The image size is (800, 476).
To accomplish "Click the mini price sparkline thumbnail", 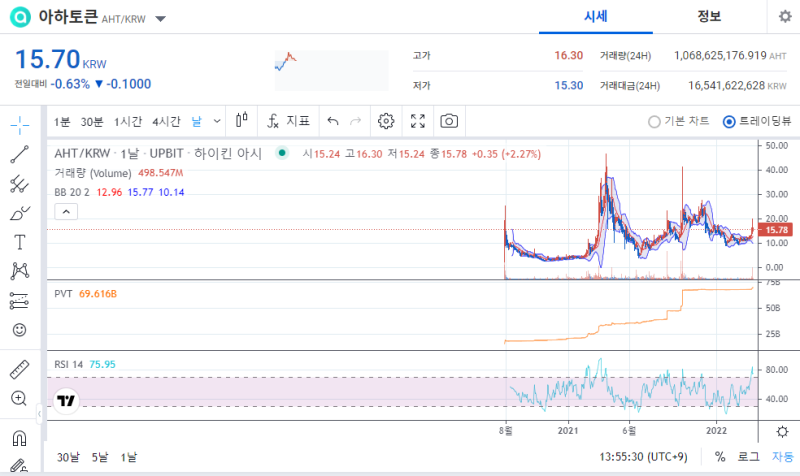I will [332, 70].
